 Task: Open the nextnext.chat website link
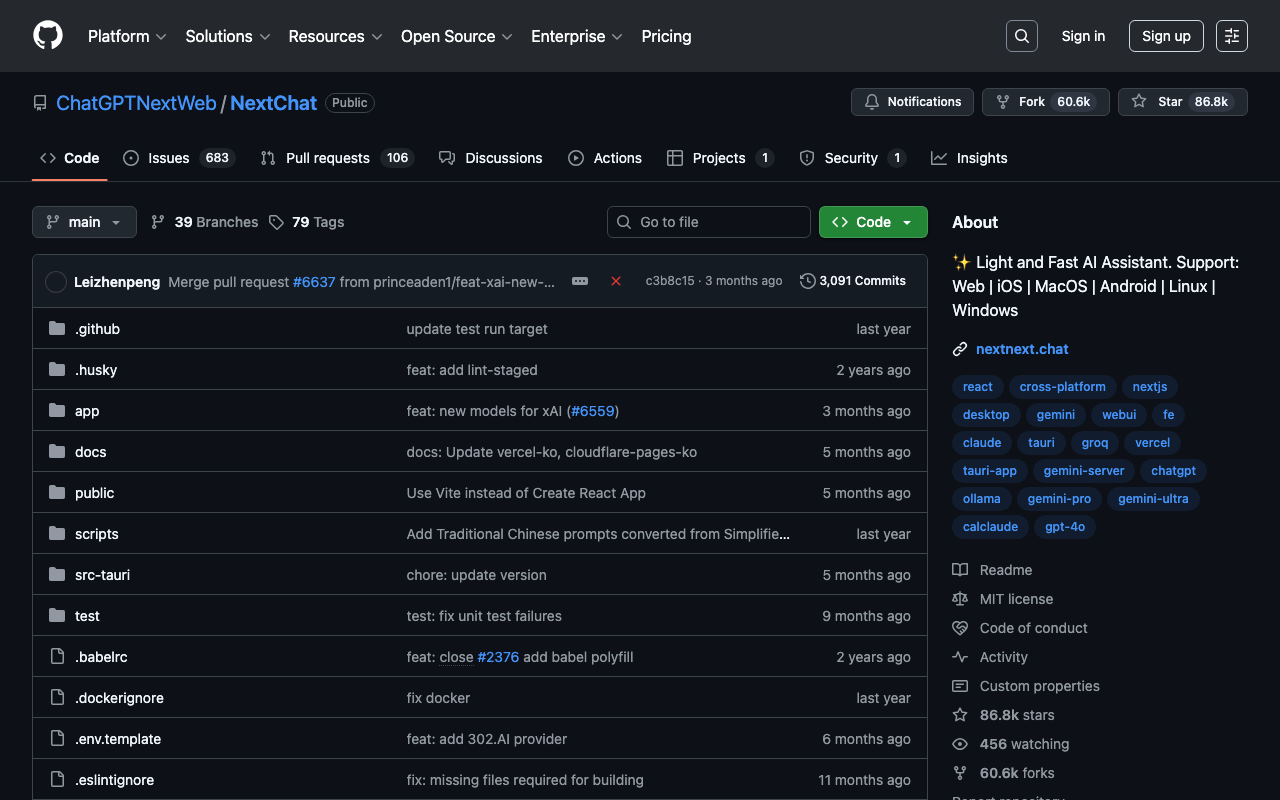[x=1022, y=349]
